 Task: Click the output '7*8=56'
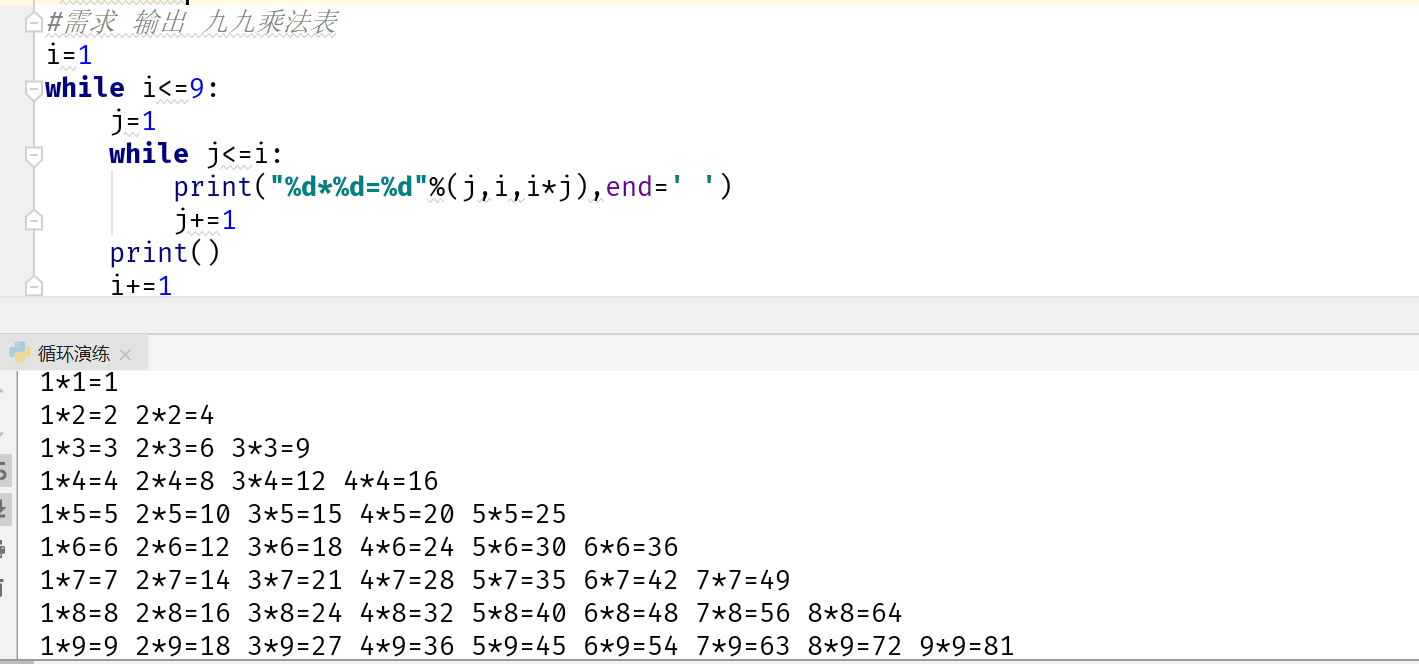tap(743, 613)
